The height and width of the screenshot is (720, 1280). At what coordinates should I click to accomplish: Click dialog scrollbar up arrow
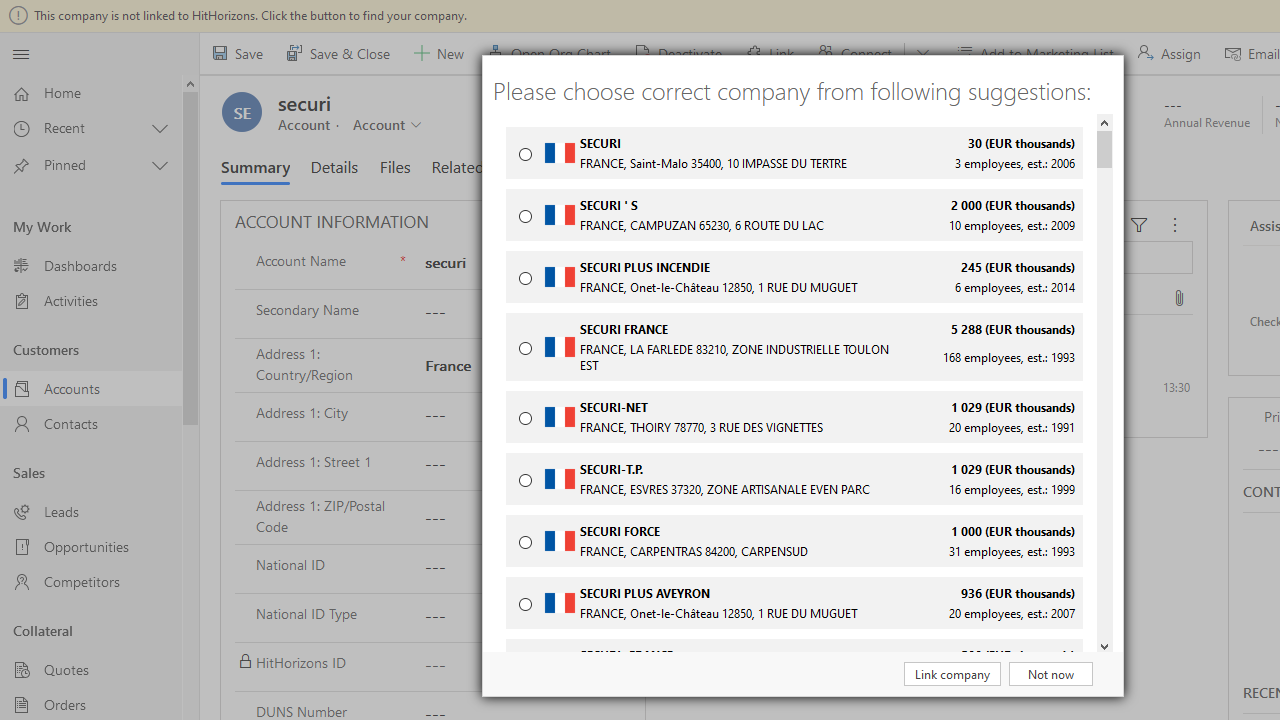(1104, 123)
